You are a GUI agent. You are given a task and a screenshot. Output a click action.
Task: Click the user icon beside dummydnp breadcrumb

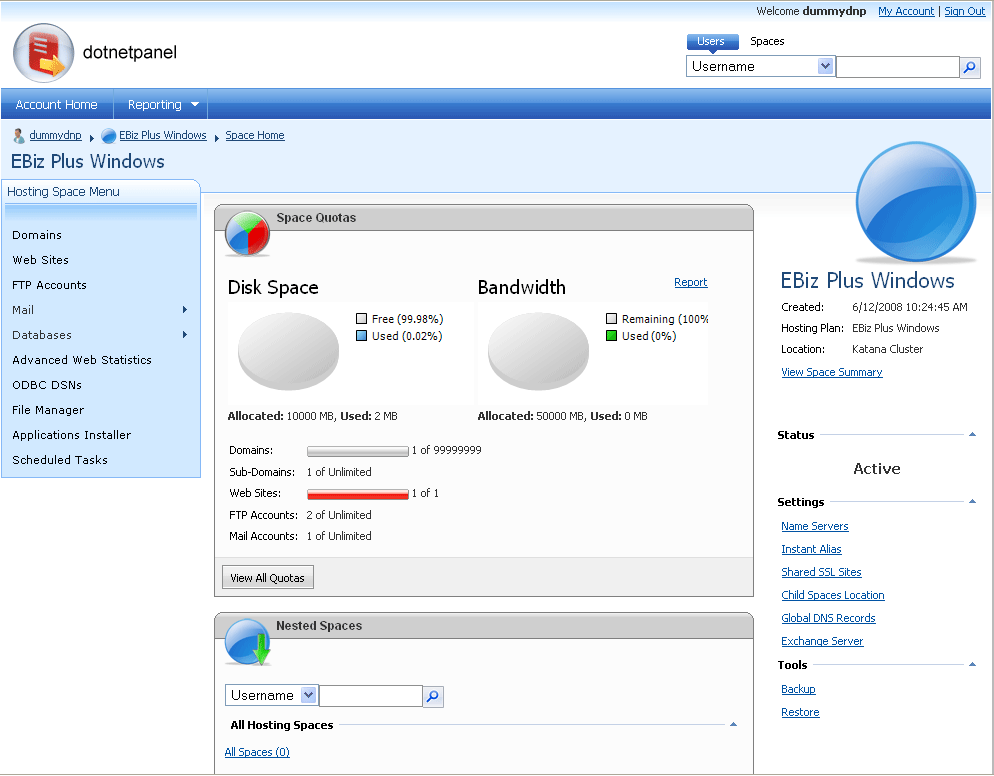click(19, 136)
